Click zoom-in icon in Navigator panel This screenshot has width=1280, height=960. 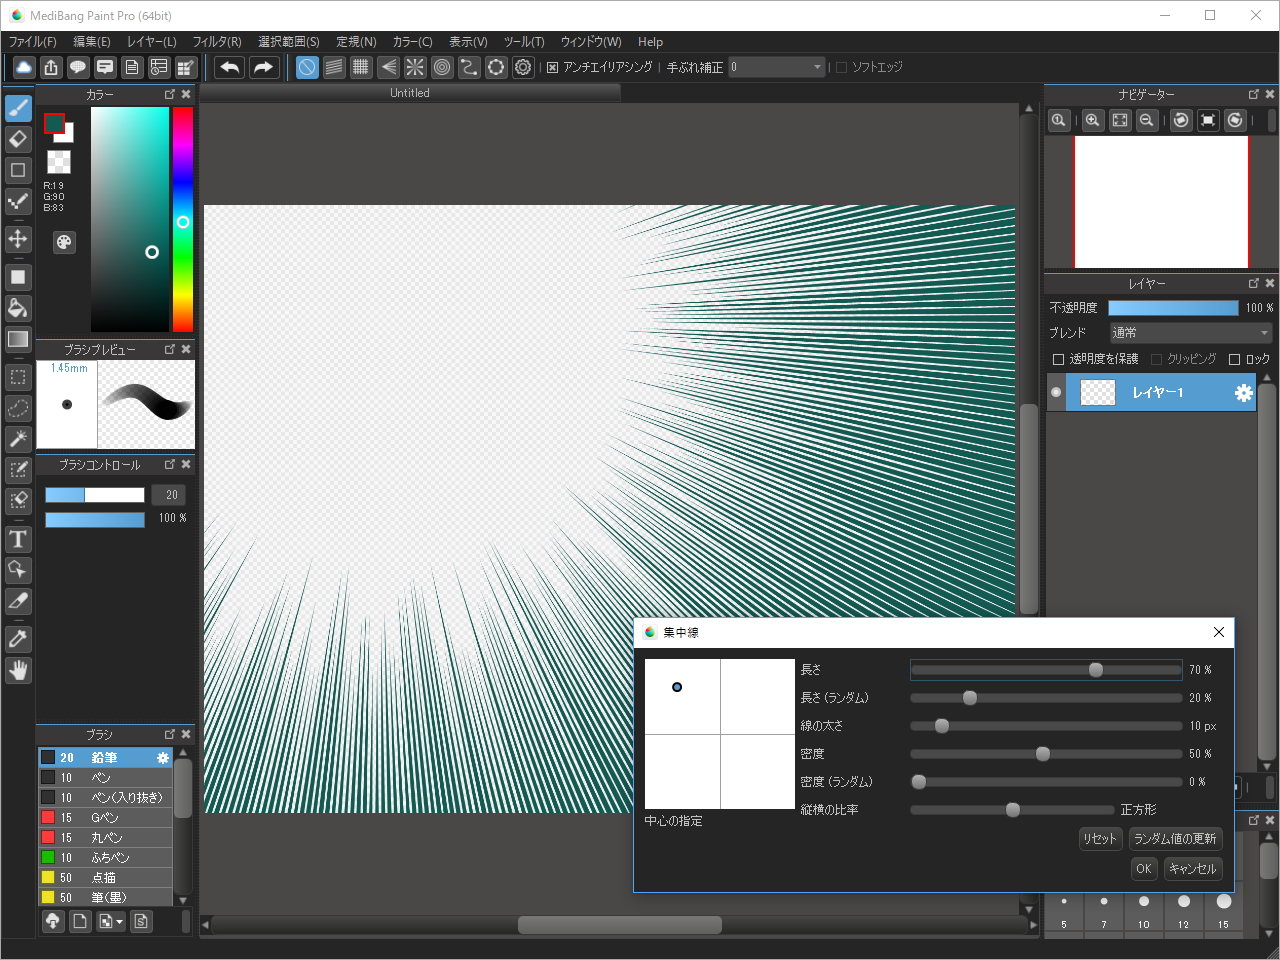tap(1093, 120)
